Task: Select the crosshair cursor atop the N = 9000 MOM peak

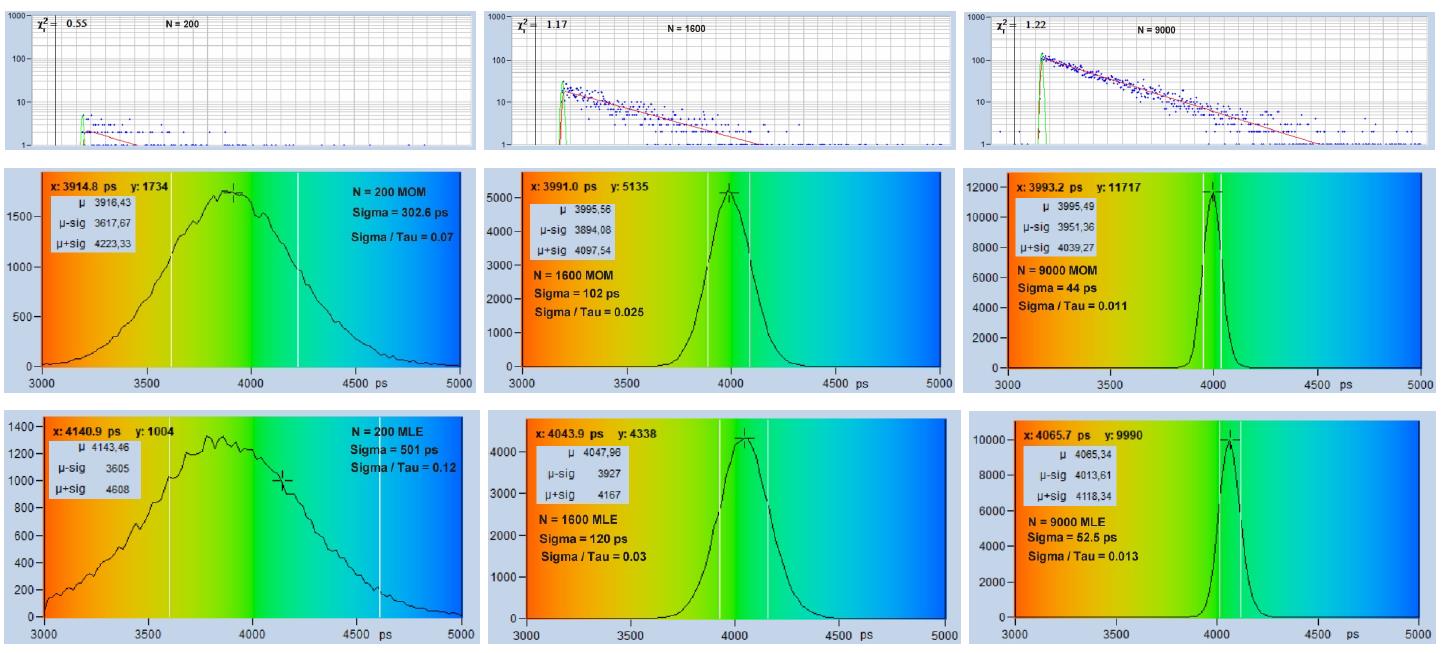Action: tap(1213, 190)
